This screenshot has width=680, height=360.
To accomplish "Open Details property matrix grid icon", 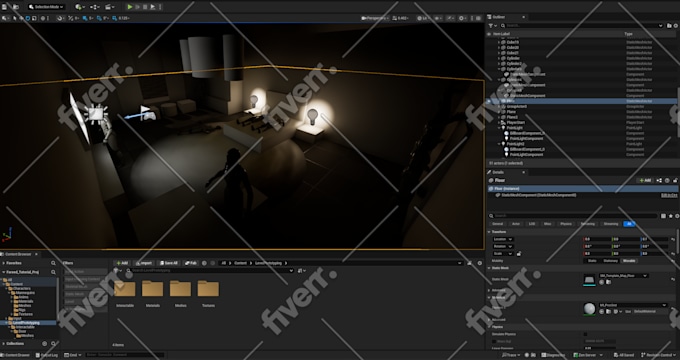I will point(663,216).
